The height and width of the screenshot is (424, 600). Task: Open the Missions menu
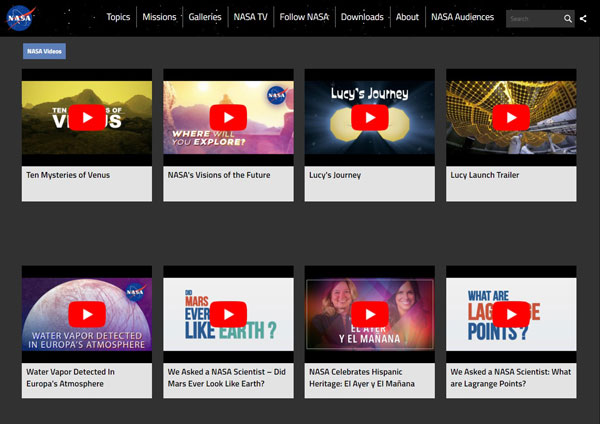[159, 17]
